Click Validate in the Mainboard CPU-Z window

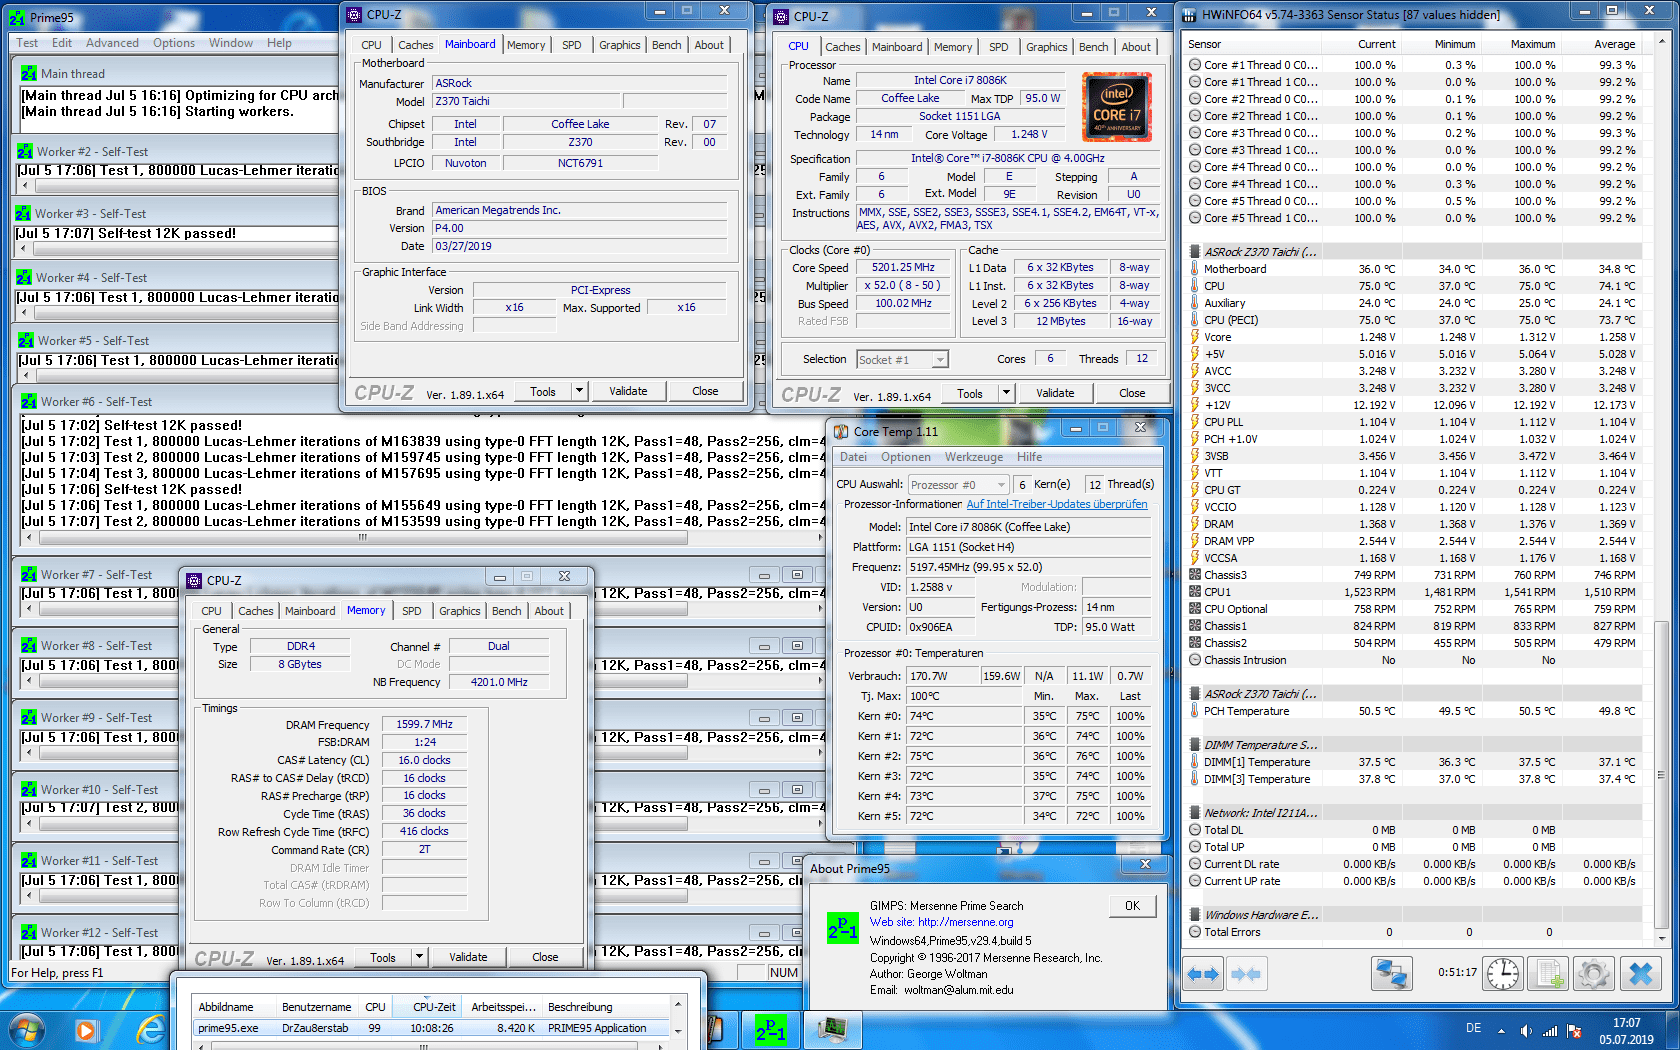628,391
